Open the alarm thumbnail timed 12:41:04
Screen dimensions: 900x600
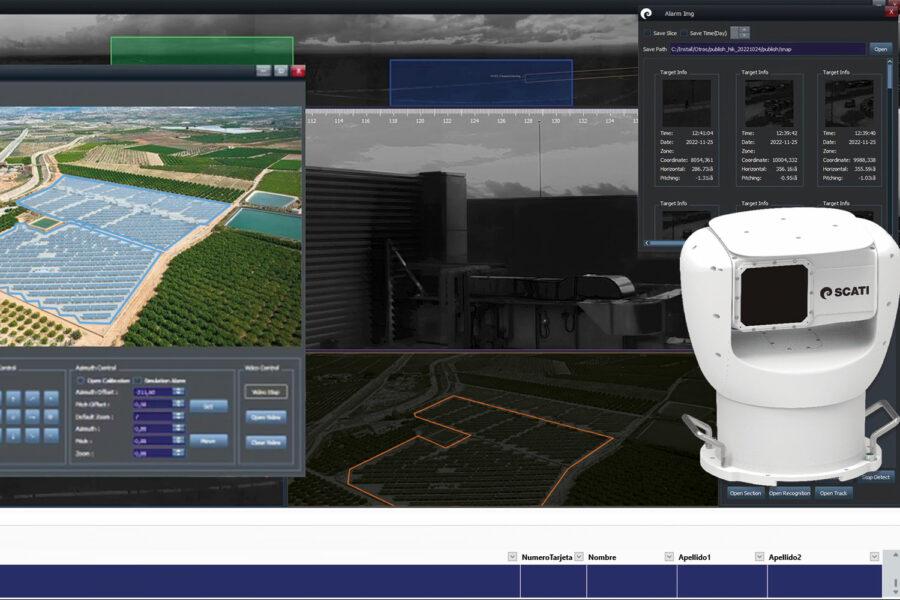686,103
